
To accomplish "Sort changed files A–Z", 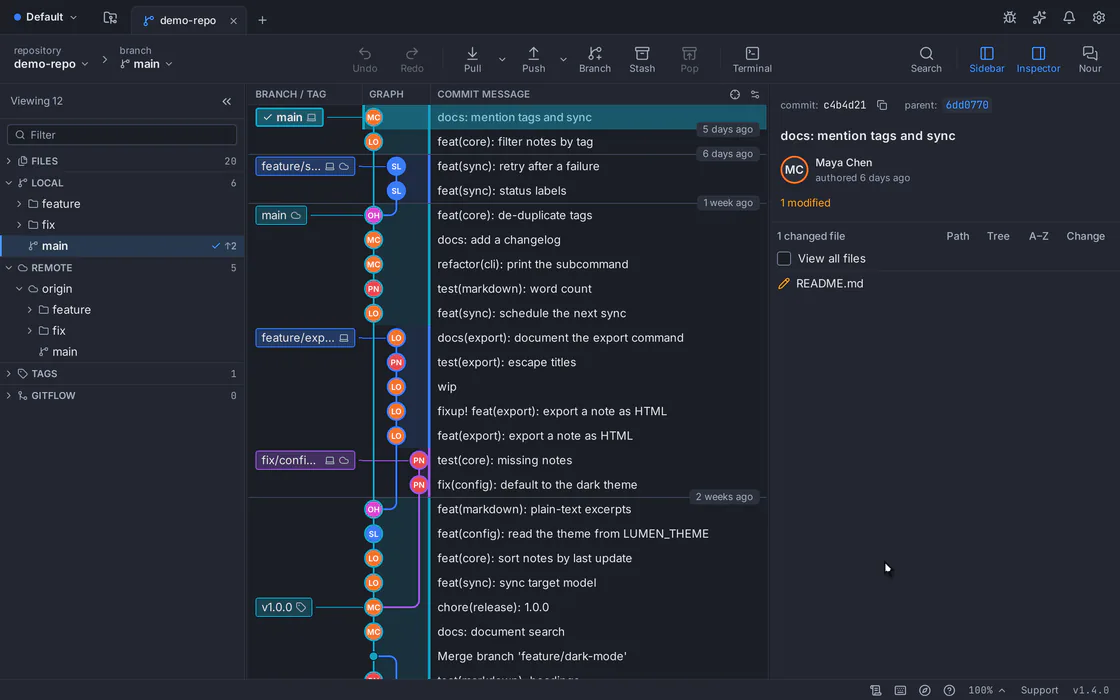I will (1038, 236).
